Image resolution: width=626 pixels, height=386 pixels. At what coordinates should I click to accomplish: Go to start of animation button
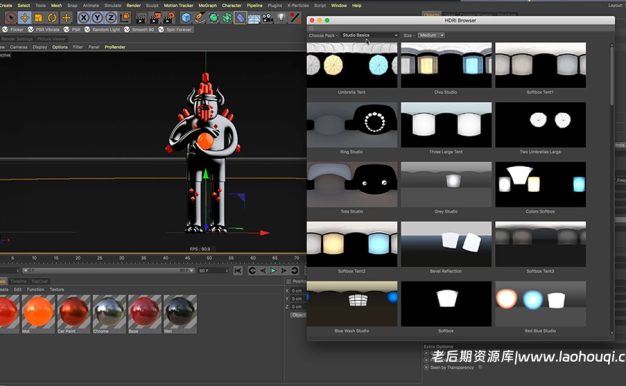tap(238, 271)
